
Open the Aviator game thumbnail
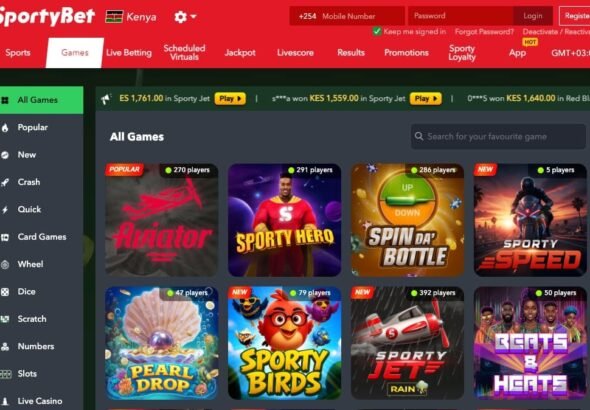[x=161, y=220]
